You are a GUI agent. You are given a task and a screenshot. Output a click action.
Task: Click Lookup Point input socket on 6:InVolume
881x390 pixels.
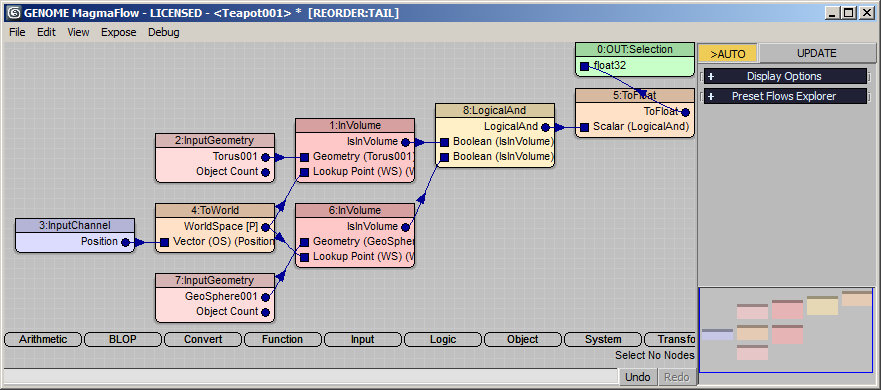[x=305, y=257]
